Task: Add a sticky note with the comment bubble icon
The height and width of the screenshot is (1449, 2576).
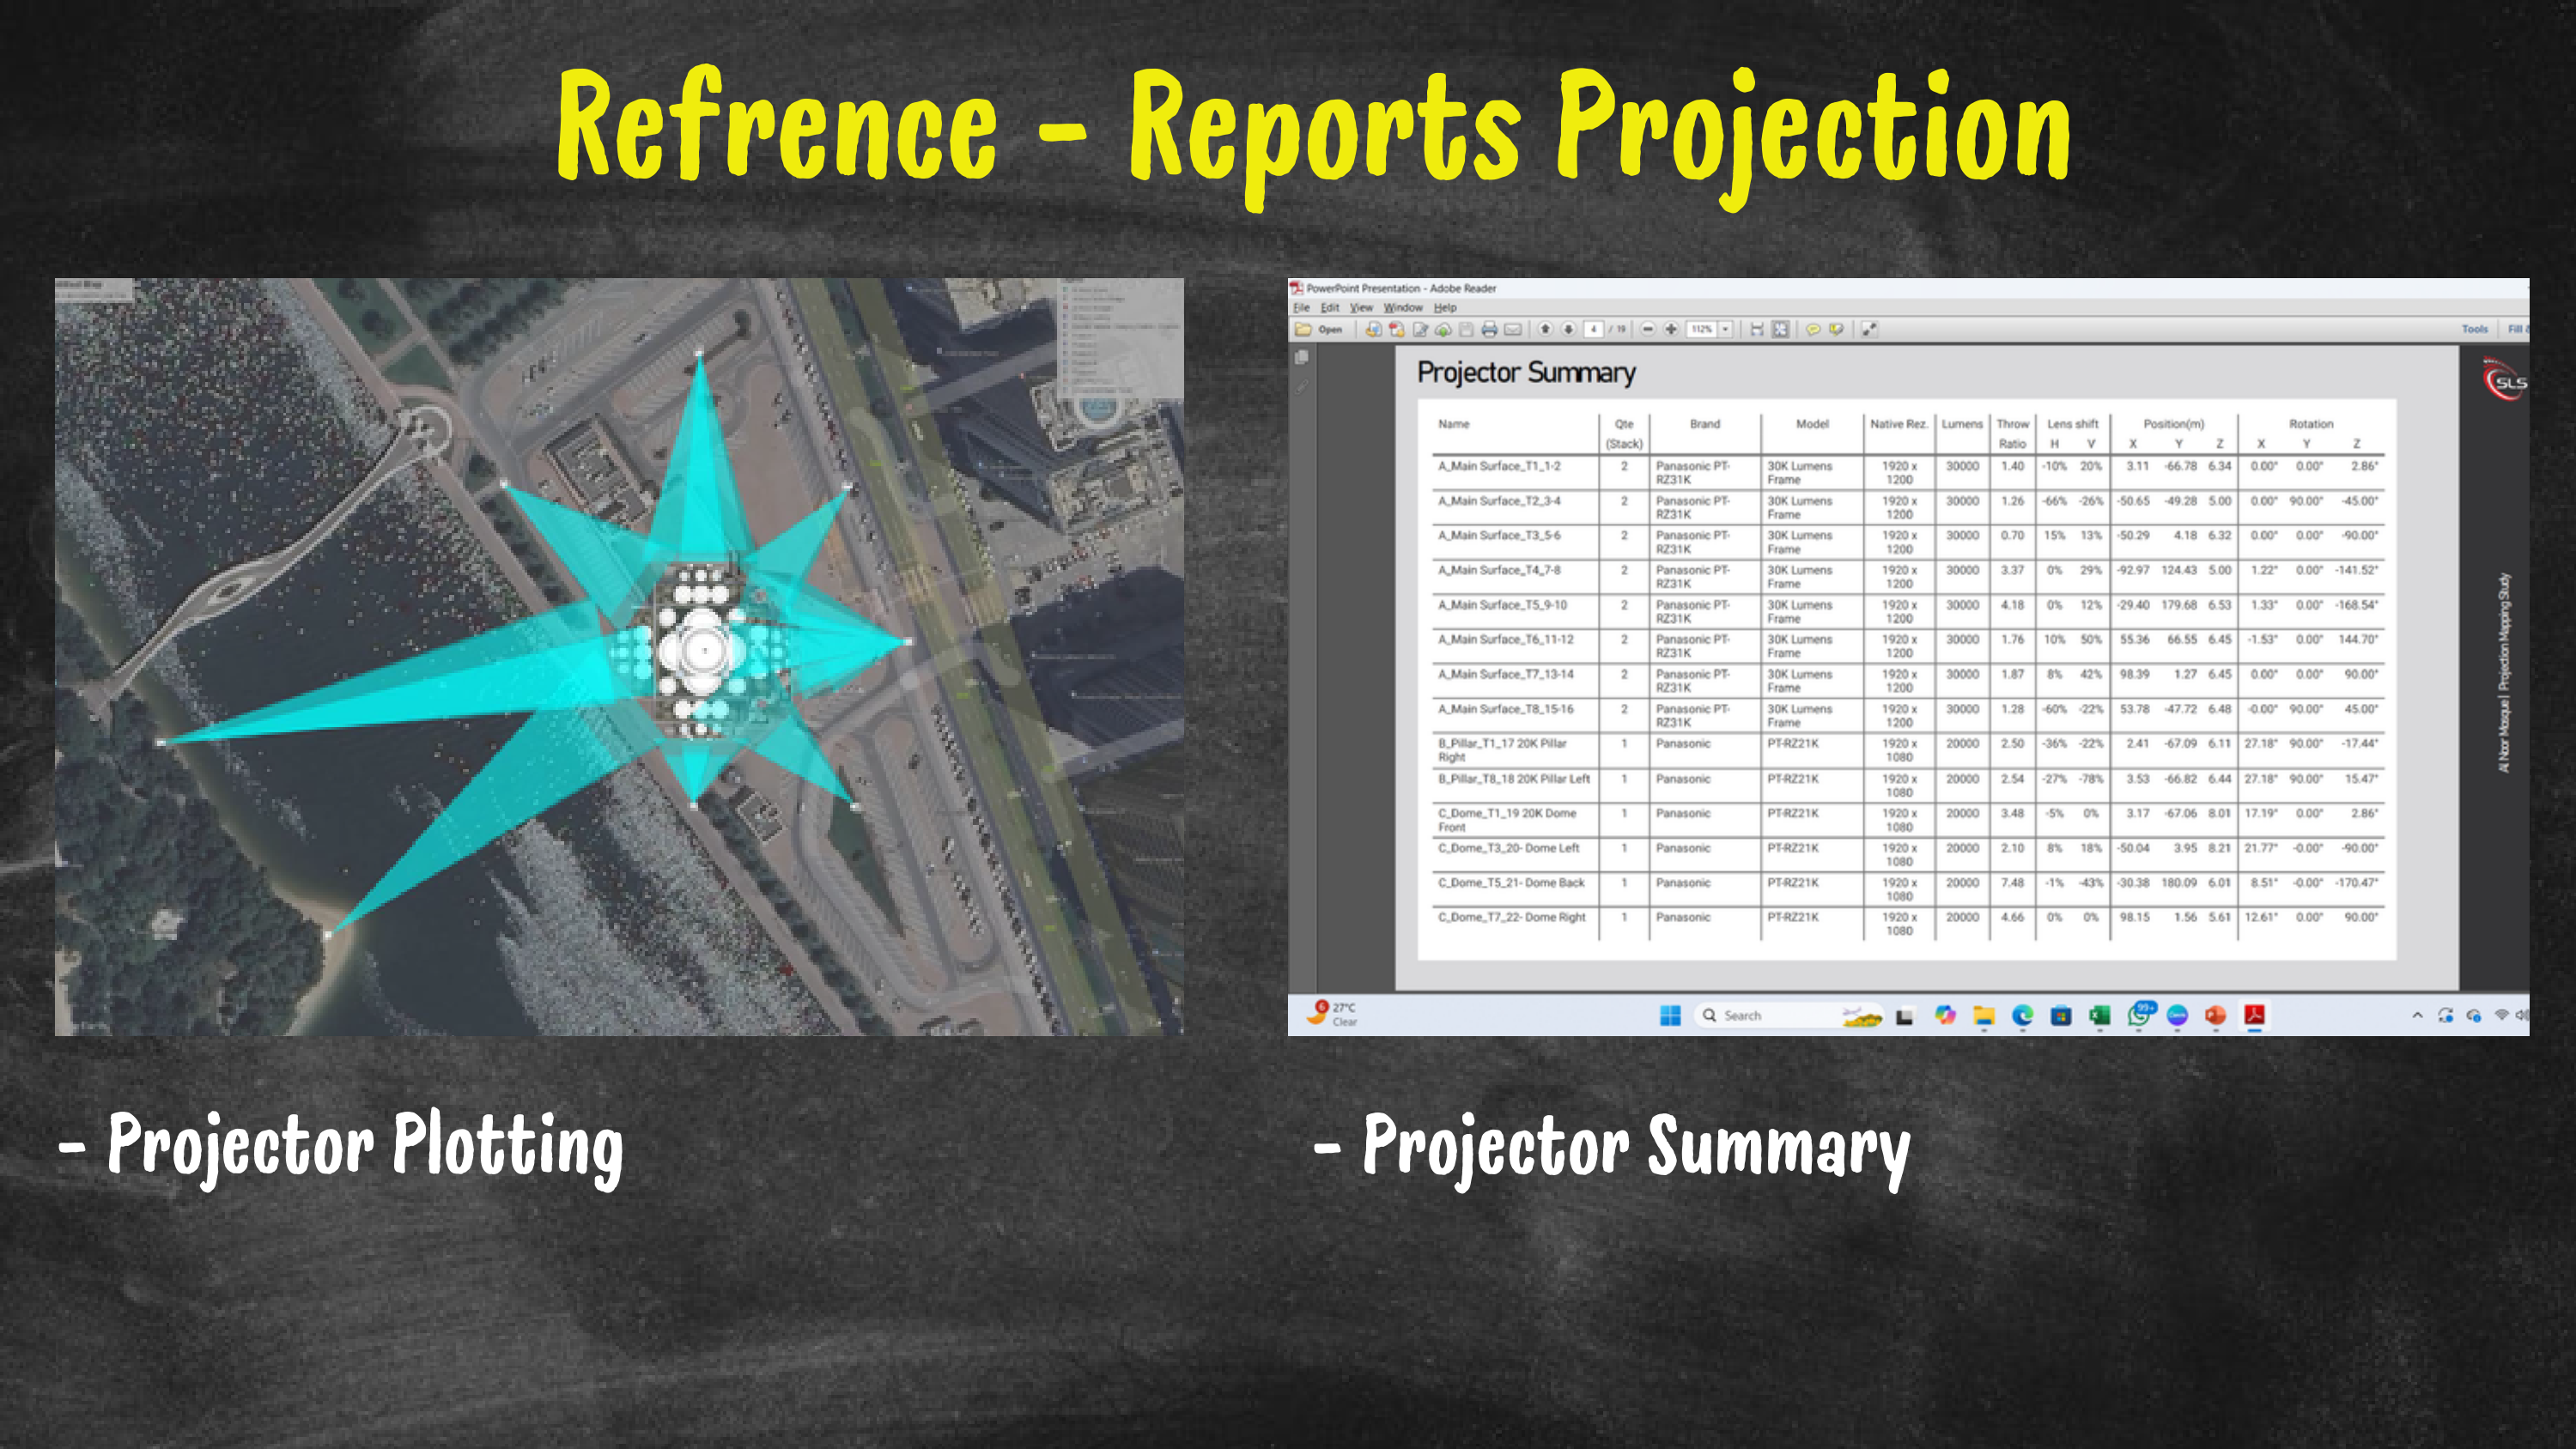Action: click(1813, 330)
